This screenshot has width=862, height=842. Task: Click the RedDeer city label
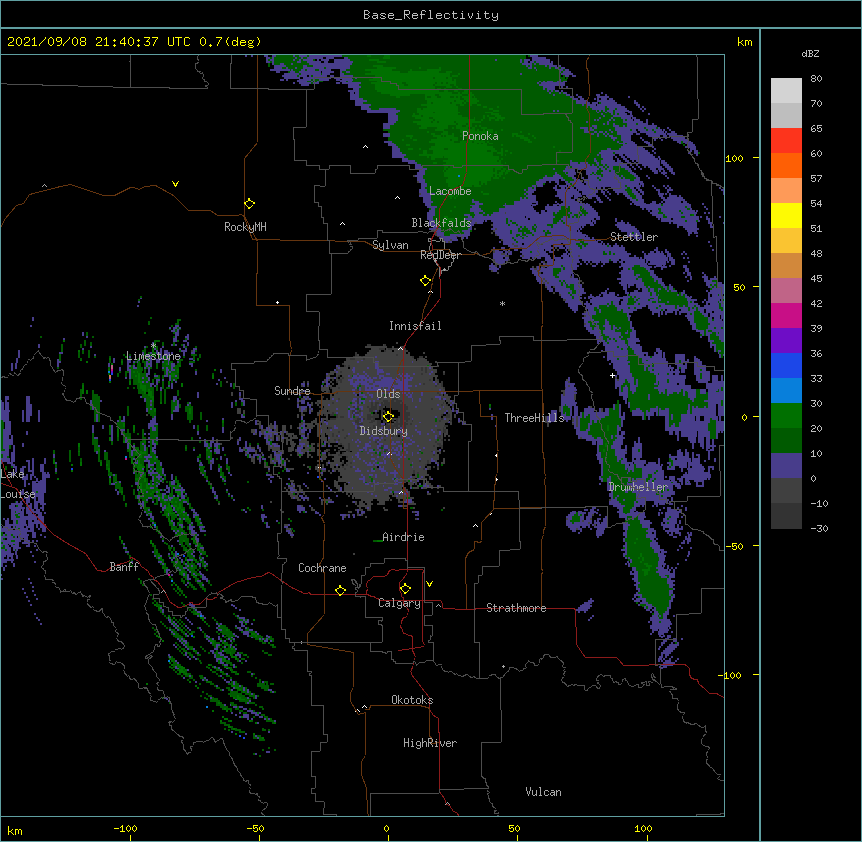point(440,255)
